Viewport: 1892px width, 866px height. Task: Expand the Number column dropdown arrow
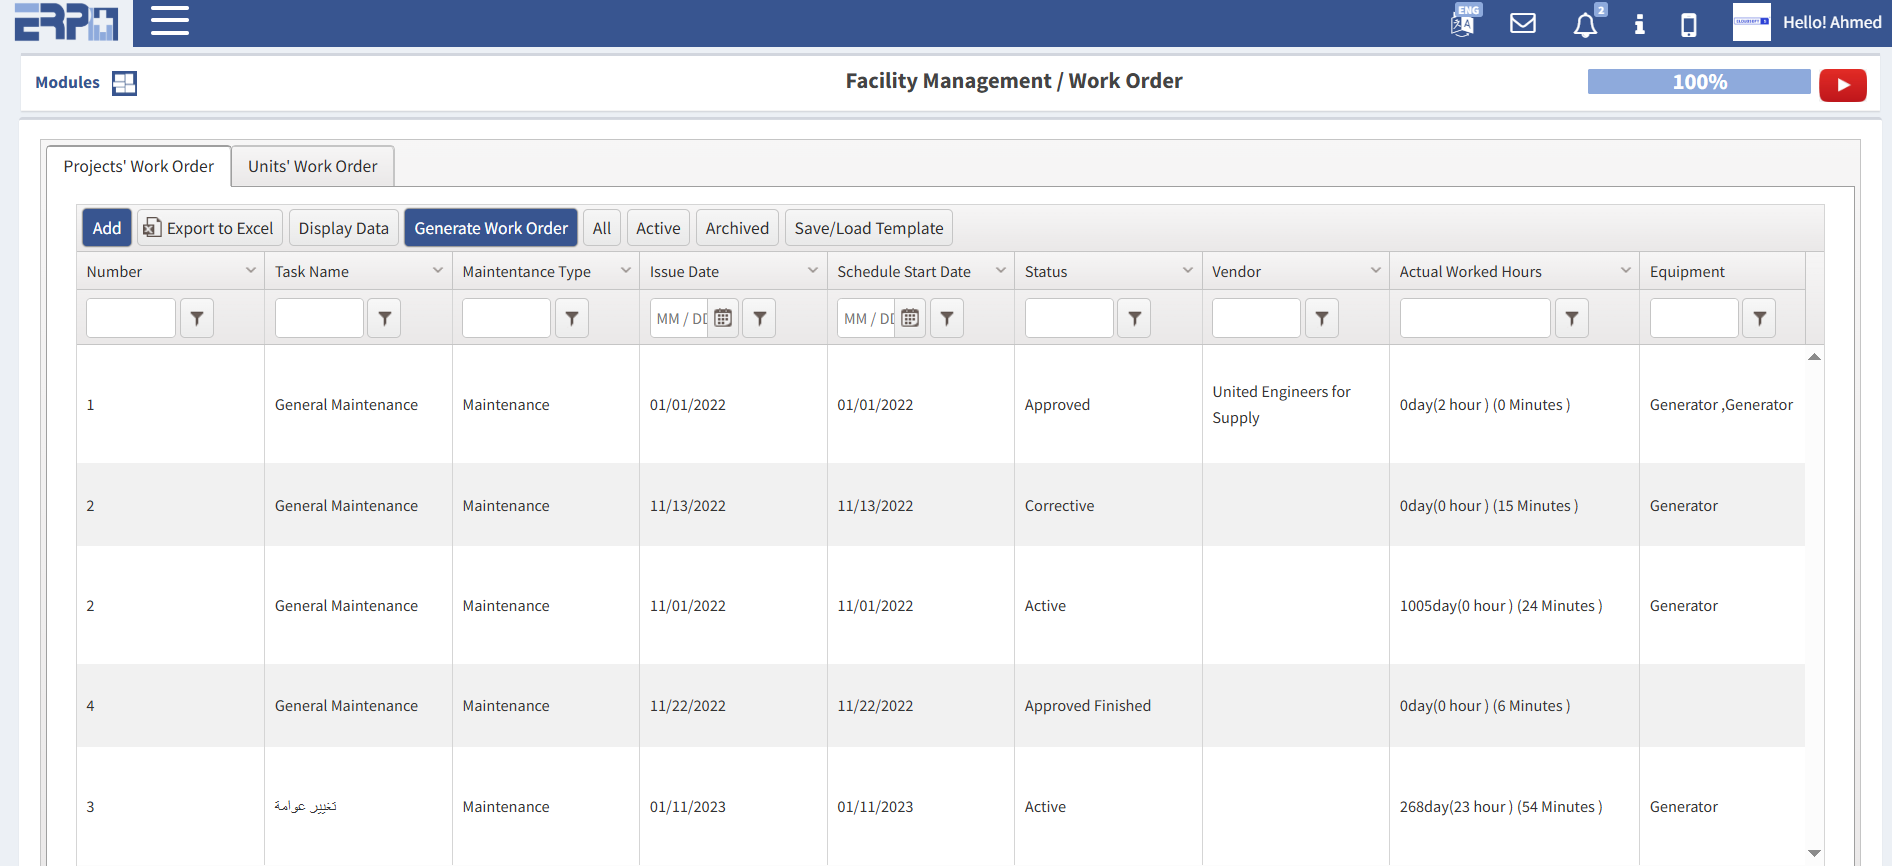coord(251,271)
